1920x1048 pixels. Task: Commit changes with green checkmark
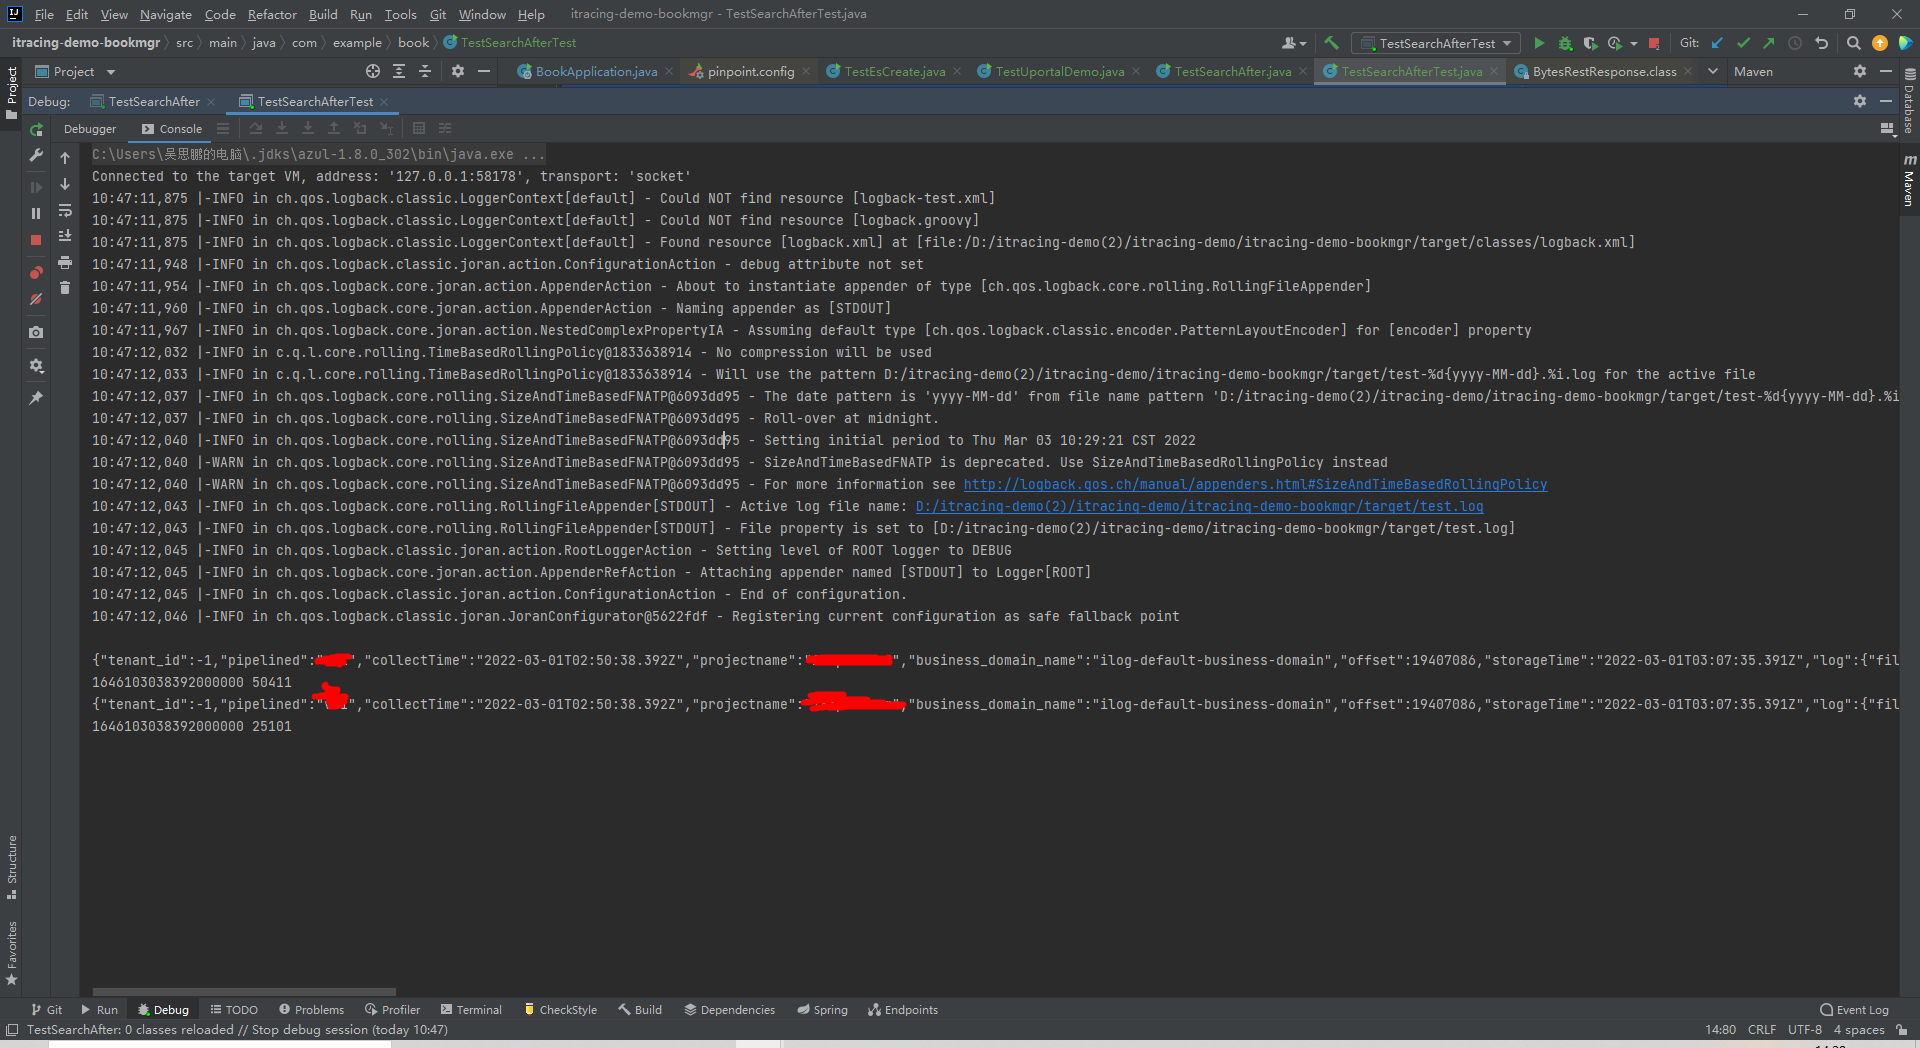coord(1743,43)
